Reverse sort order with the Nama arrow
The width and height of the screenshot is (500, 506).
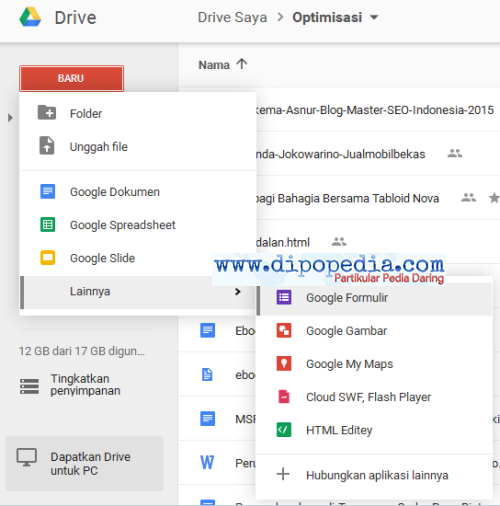click(242, 63)
